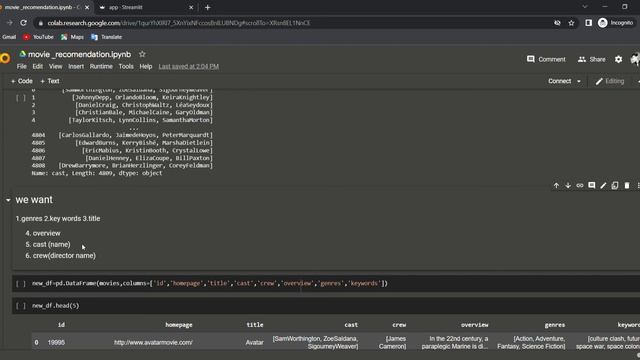Reload the browser page

pyautogui.click(x=24, y=23)
